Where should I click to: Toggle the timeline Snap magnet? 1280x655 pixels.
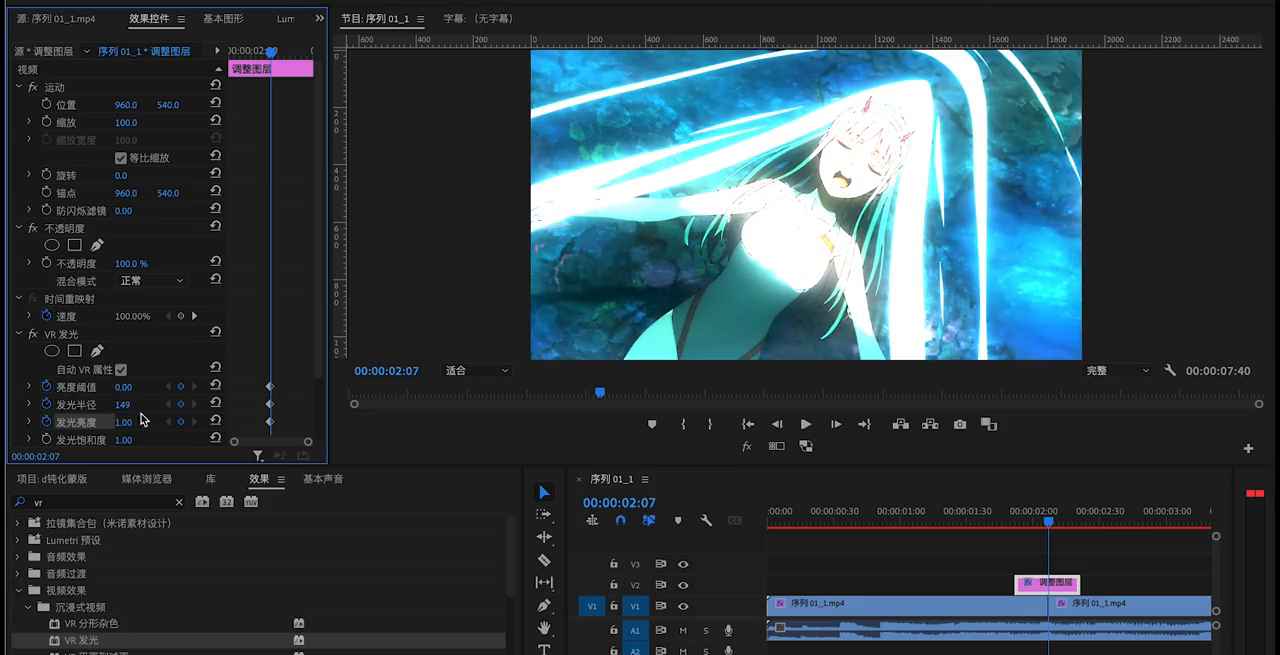point(620,520)
